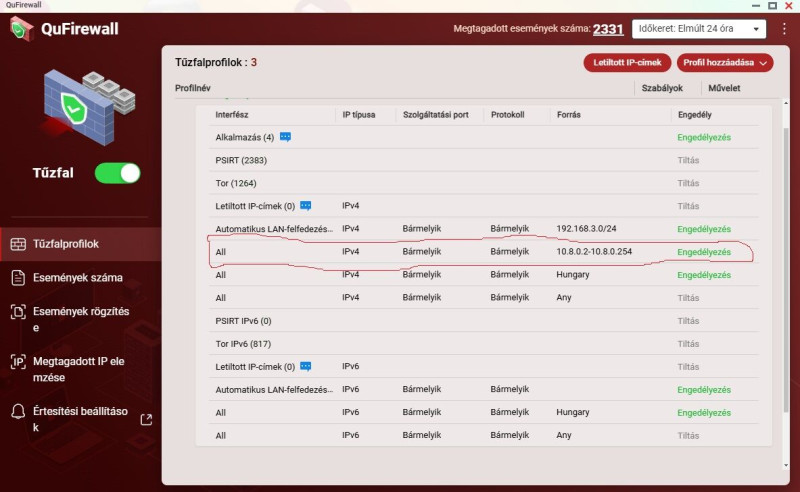Viewport: 800px width, 492px height.
Task: Click the notification bell icon
Action: click(x=18, y=411)
